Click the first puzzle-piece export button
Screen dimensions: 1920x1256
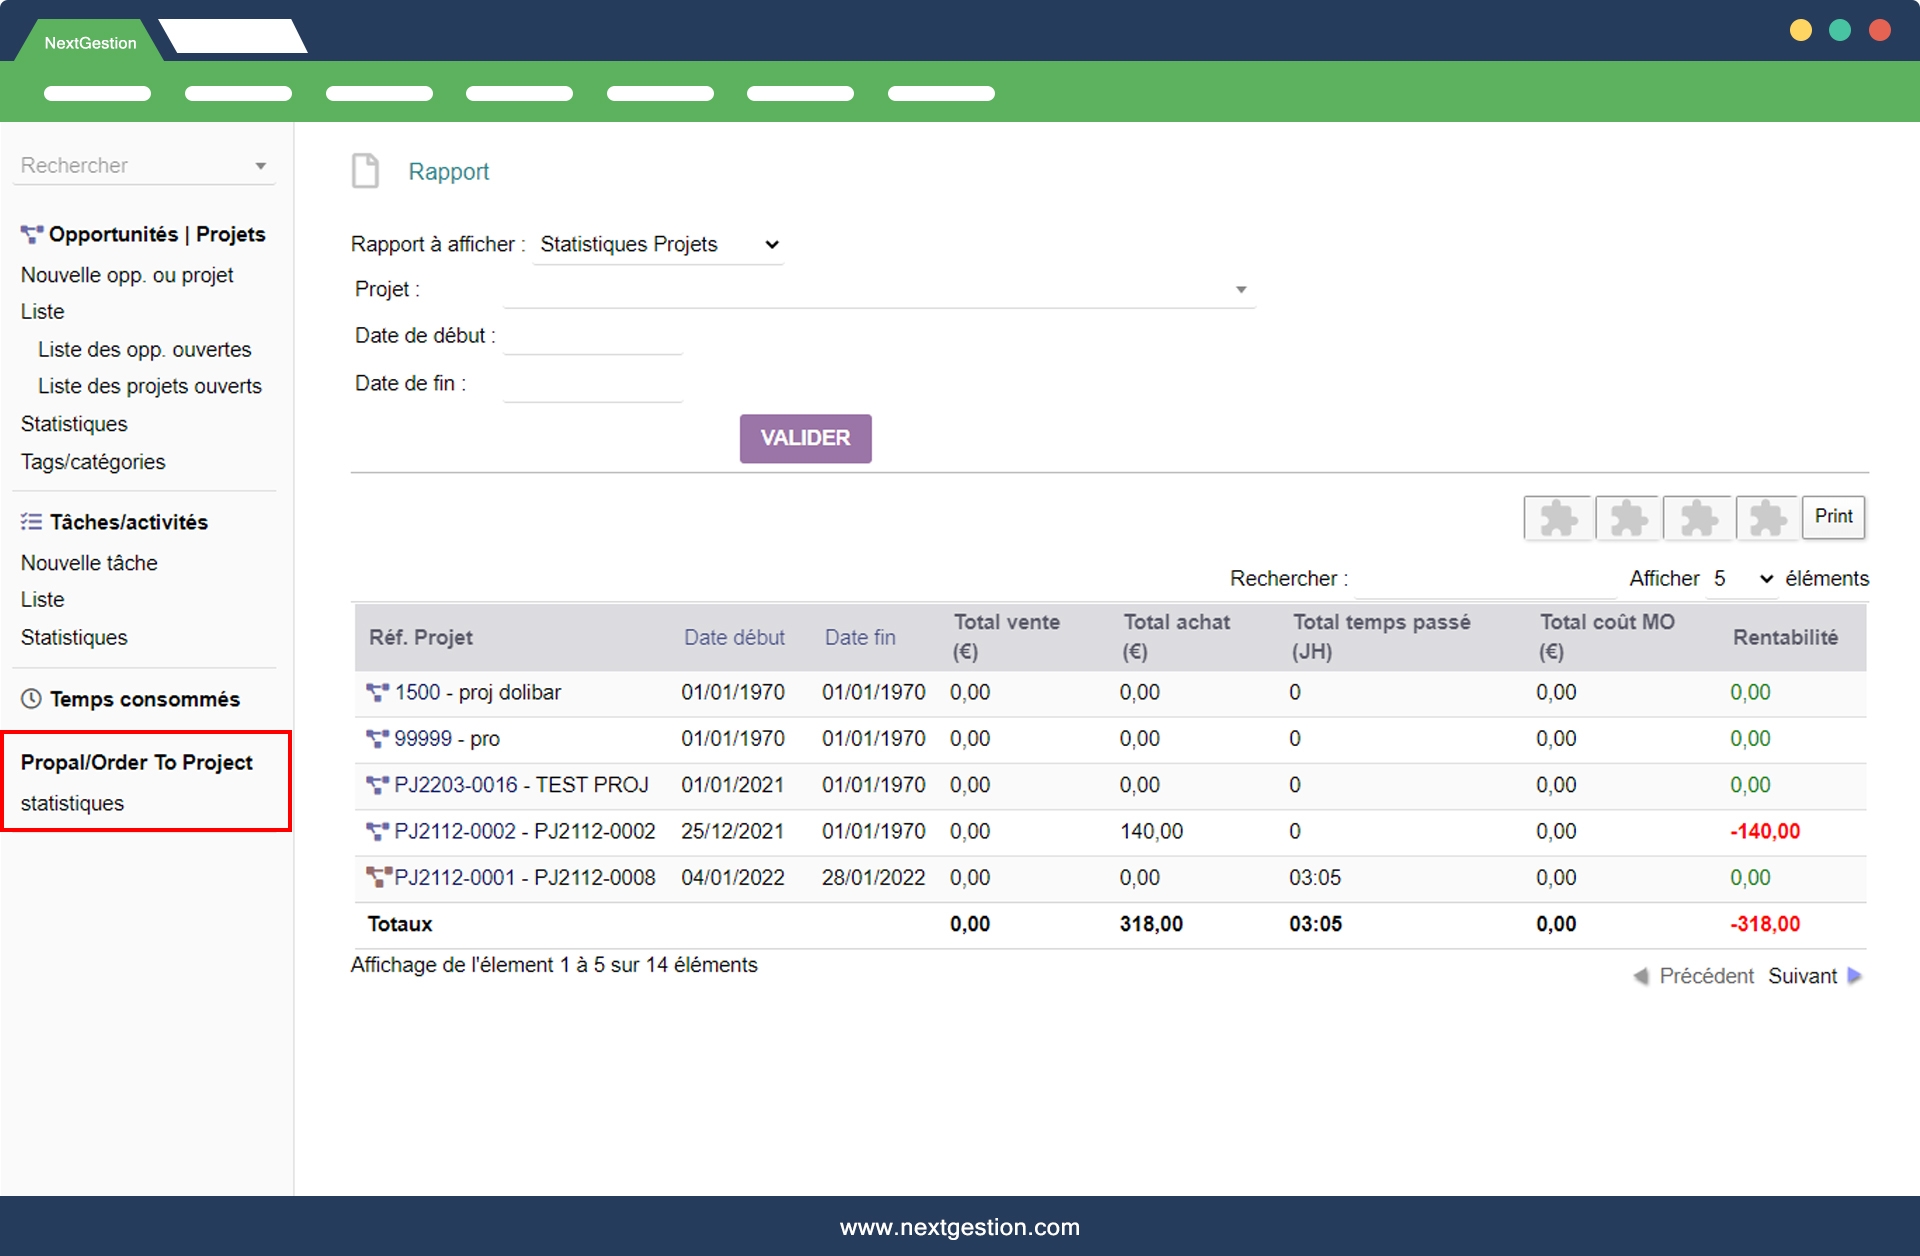(x=1558, y=518)
